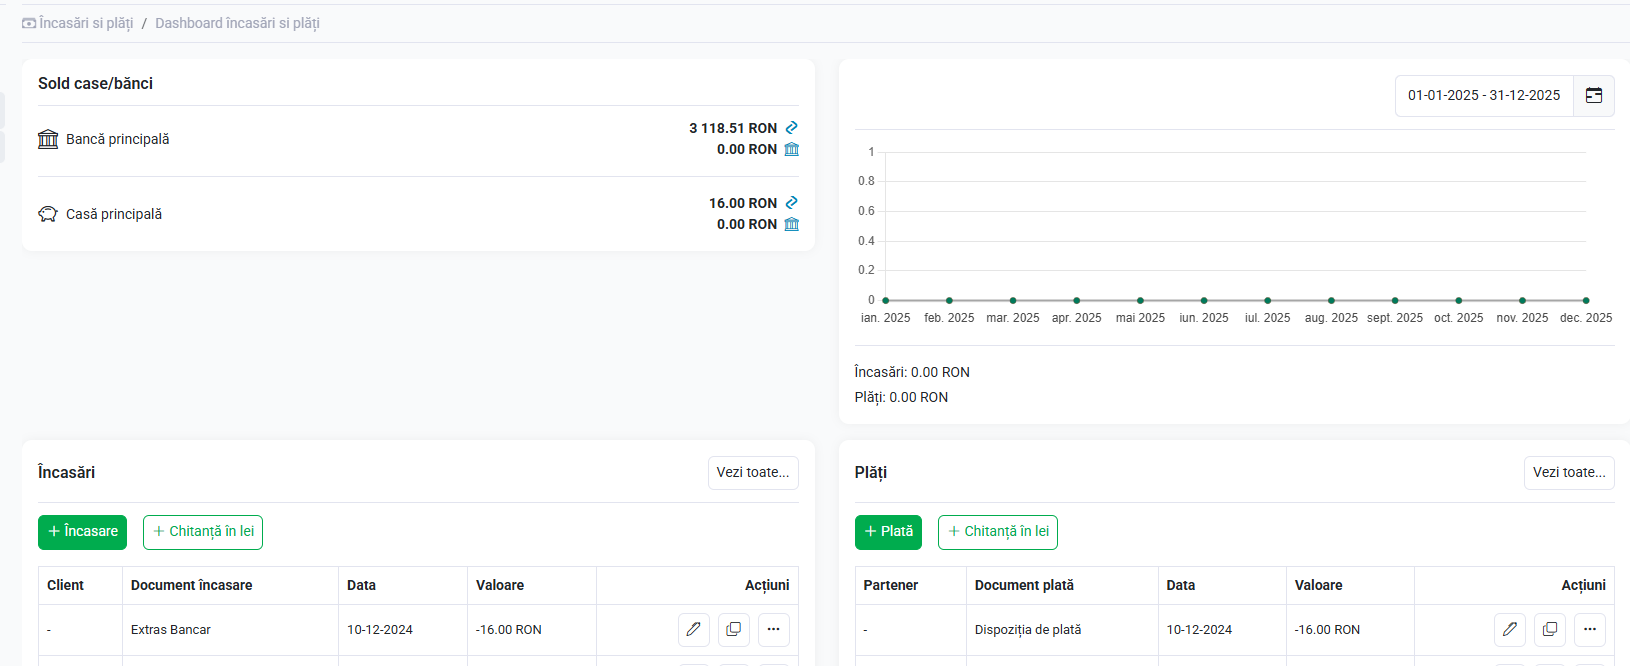This screenshot has height=666, width=1630.
Task: Edit the Dispoziția de plată row with the pencil
Action: pos(1510,630)
